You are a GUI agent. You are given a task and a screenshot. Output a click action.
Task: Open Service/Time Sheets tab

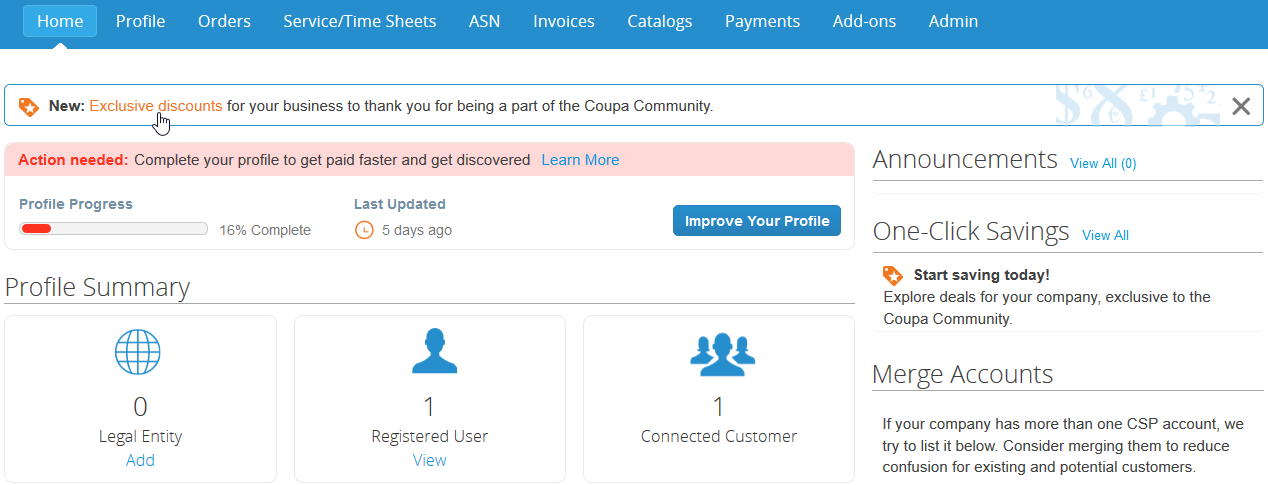(360, 21)
